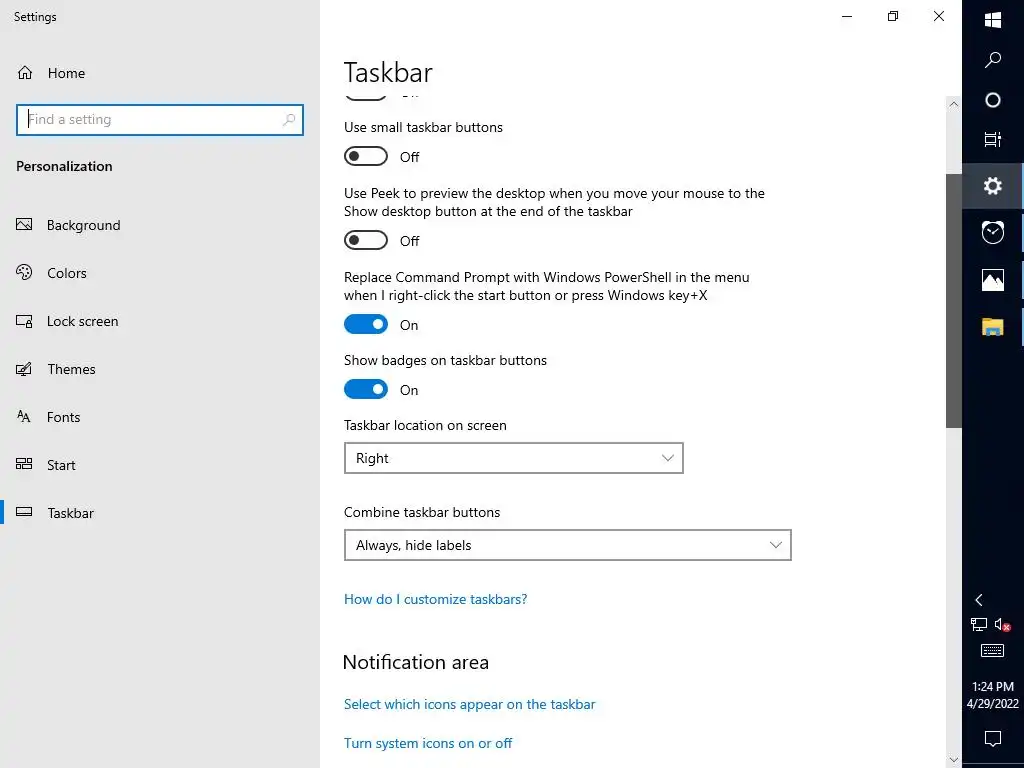
Task: Open the Taskbar location on screen dropdown
Action: (x=513, y=458)
